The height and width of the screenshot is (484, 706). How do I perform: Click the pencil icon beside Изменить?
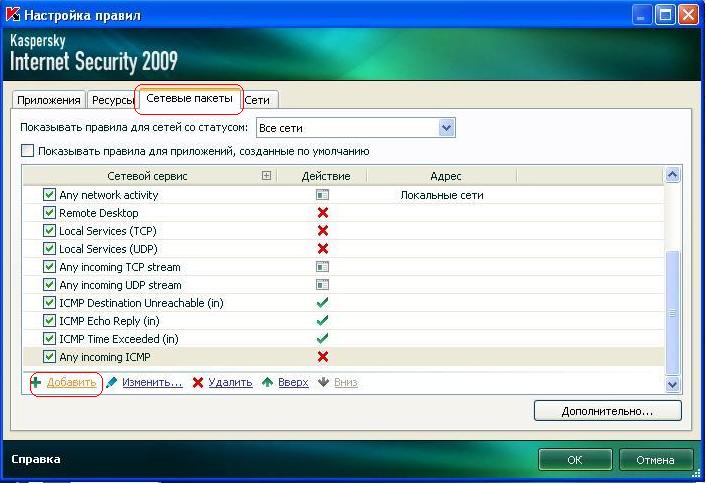coord(112,383)
